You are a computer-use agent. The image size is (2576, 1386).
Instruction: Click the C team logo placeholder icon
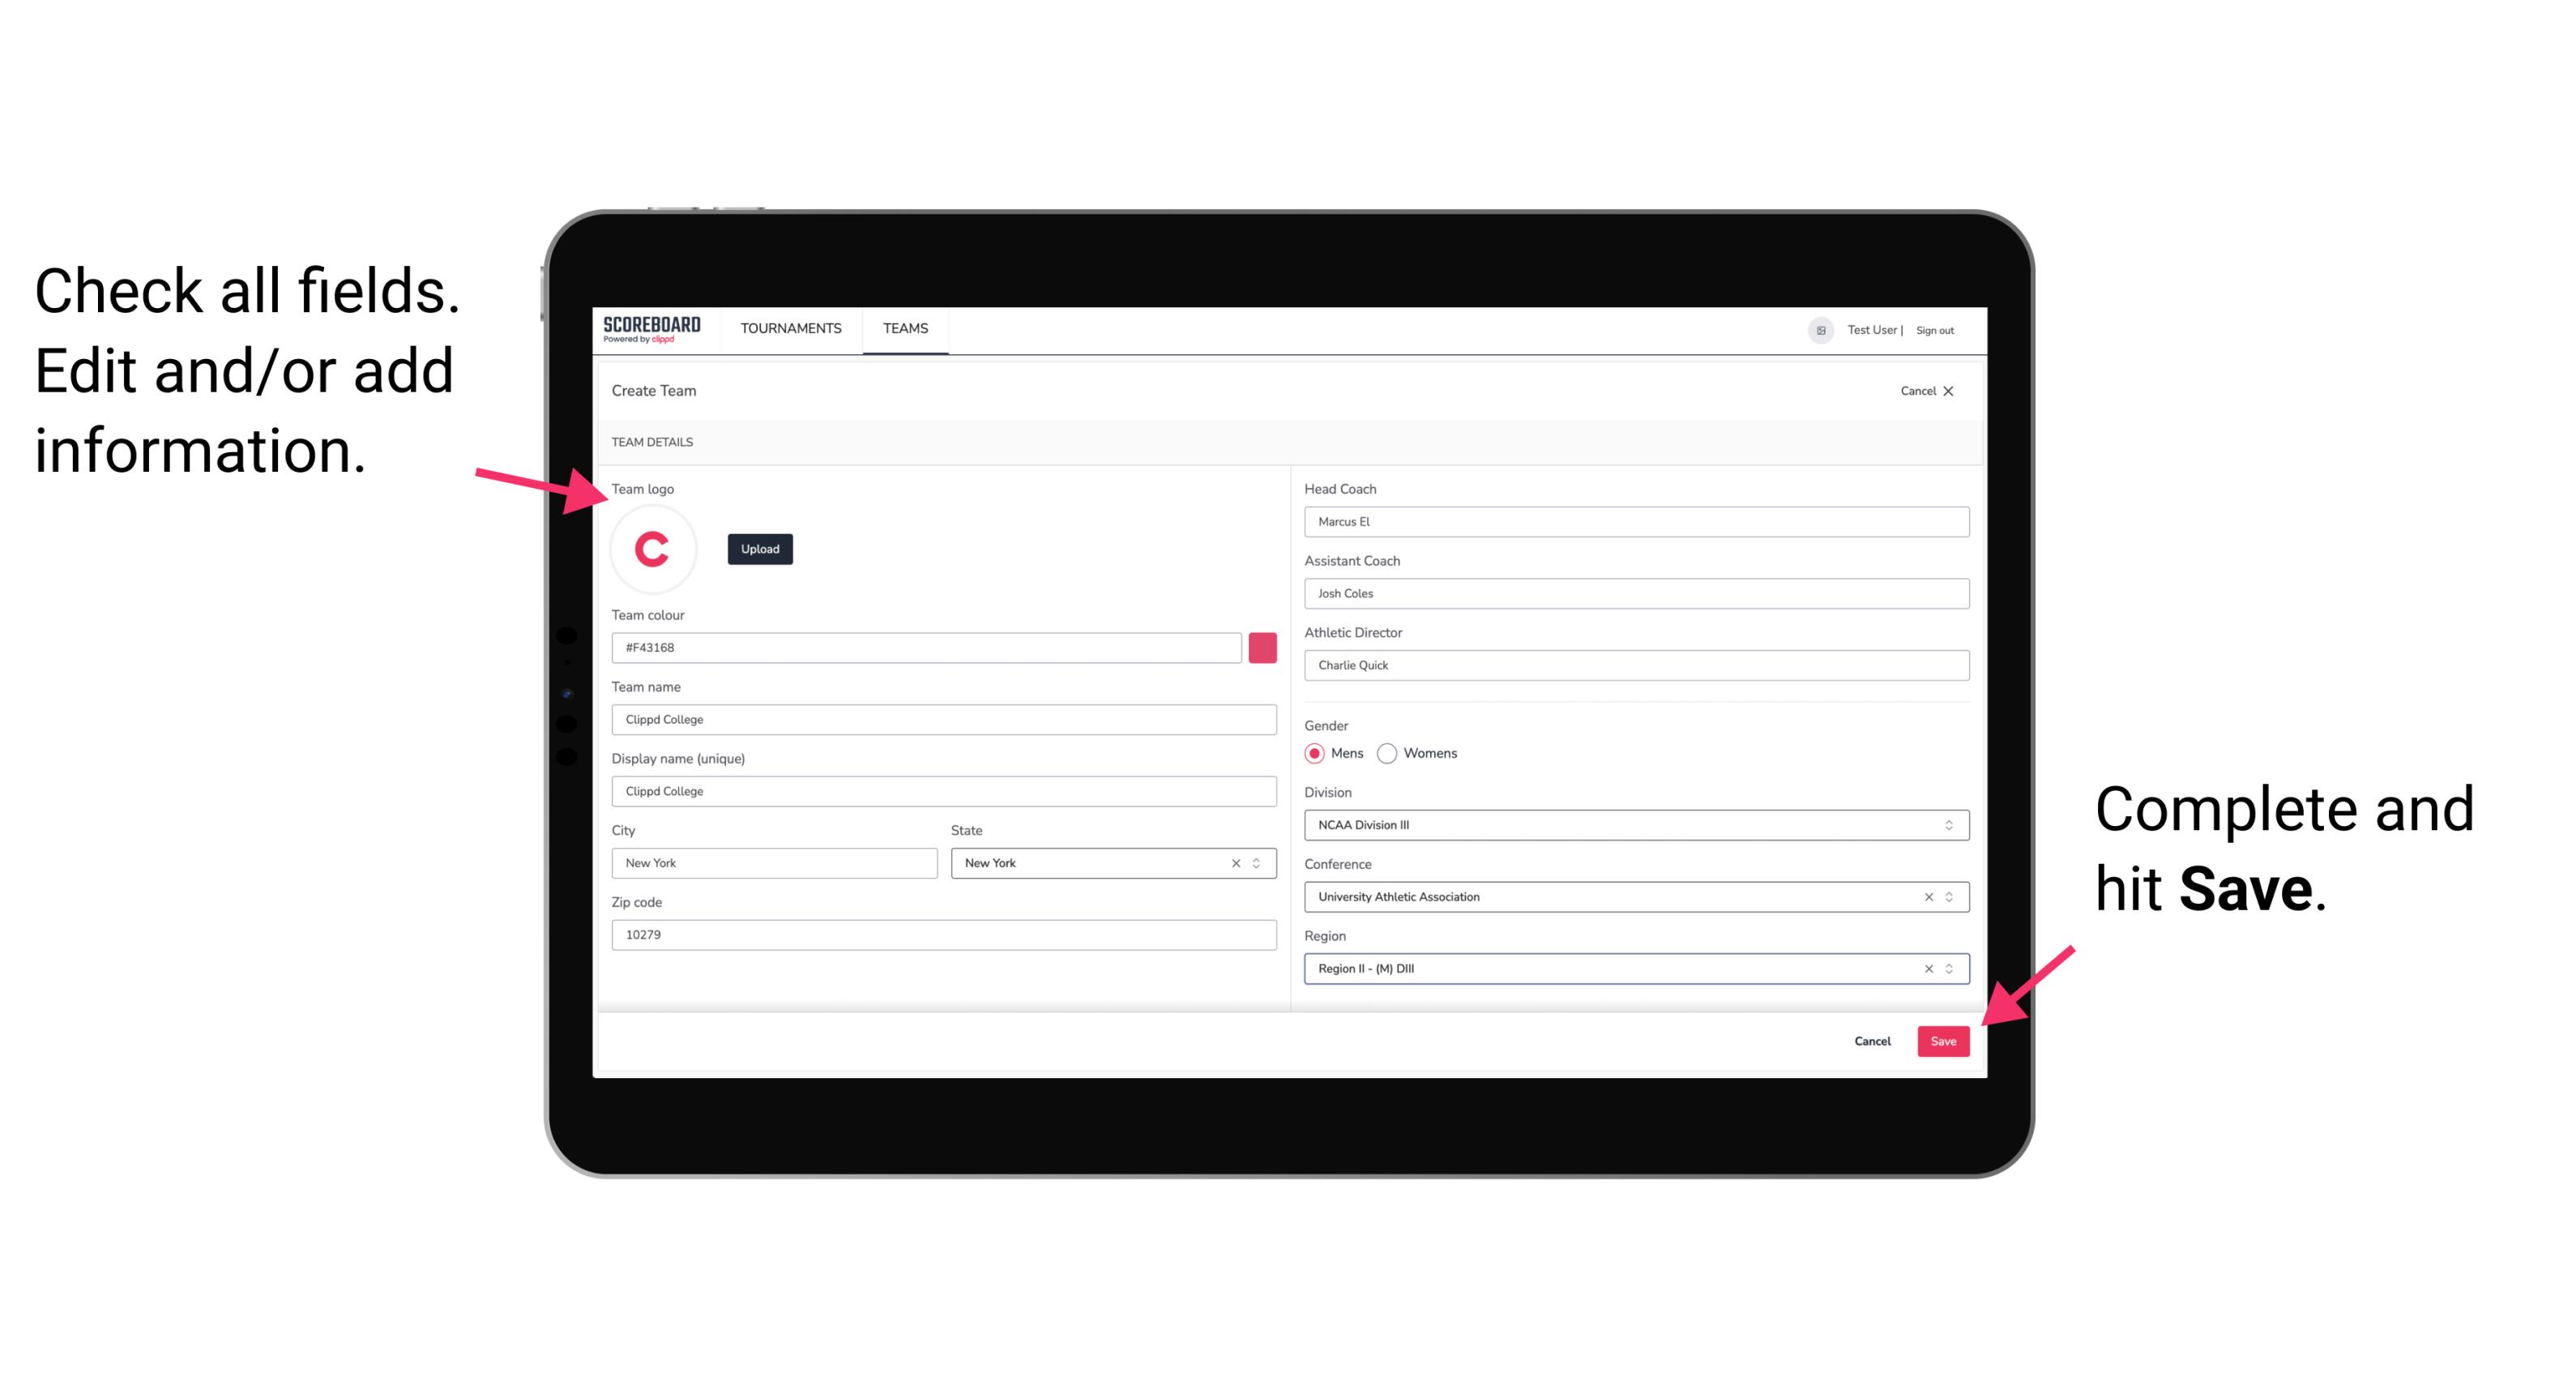click(x=653, y=548)
